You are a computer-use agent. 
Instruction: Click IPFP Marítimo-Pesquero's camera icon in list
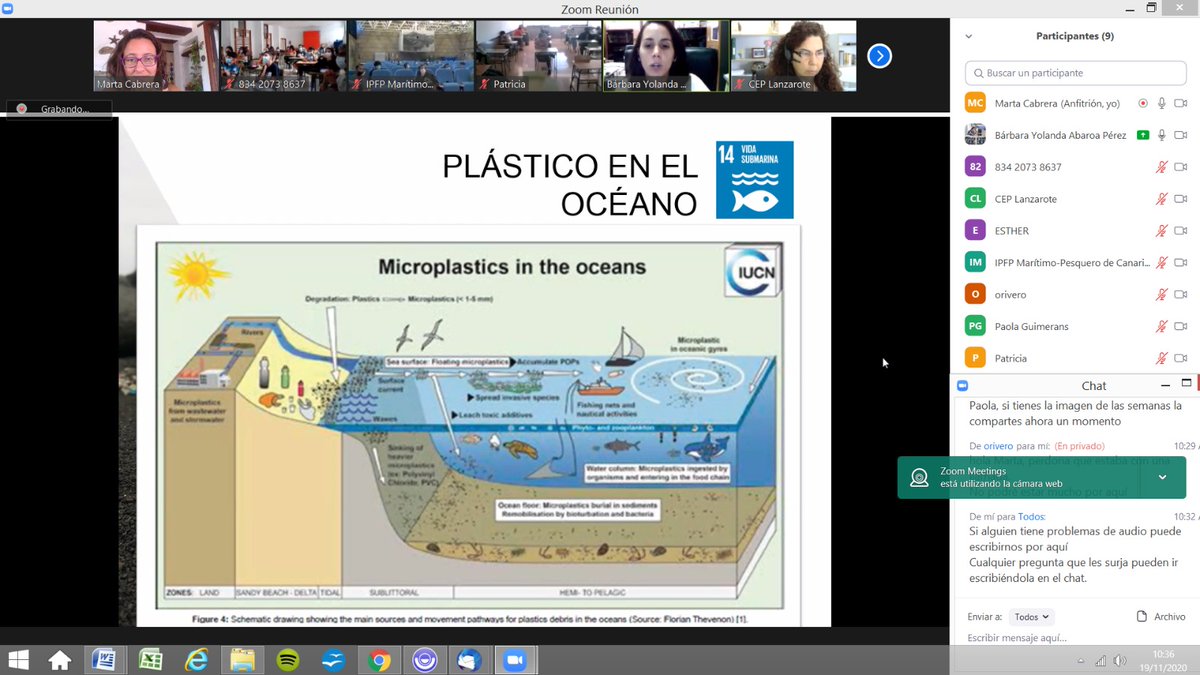pos(1180,263)
